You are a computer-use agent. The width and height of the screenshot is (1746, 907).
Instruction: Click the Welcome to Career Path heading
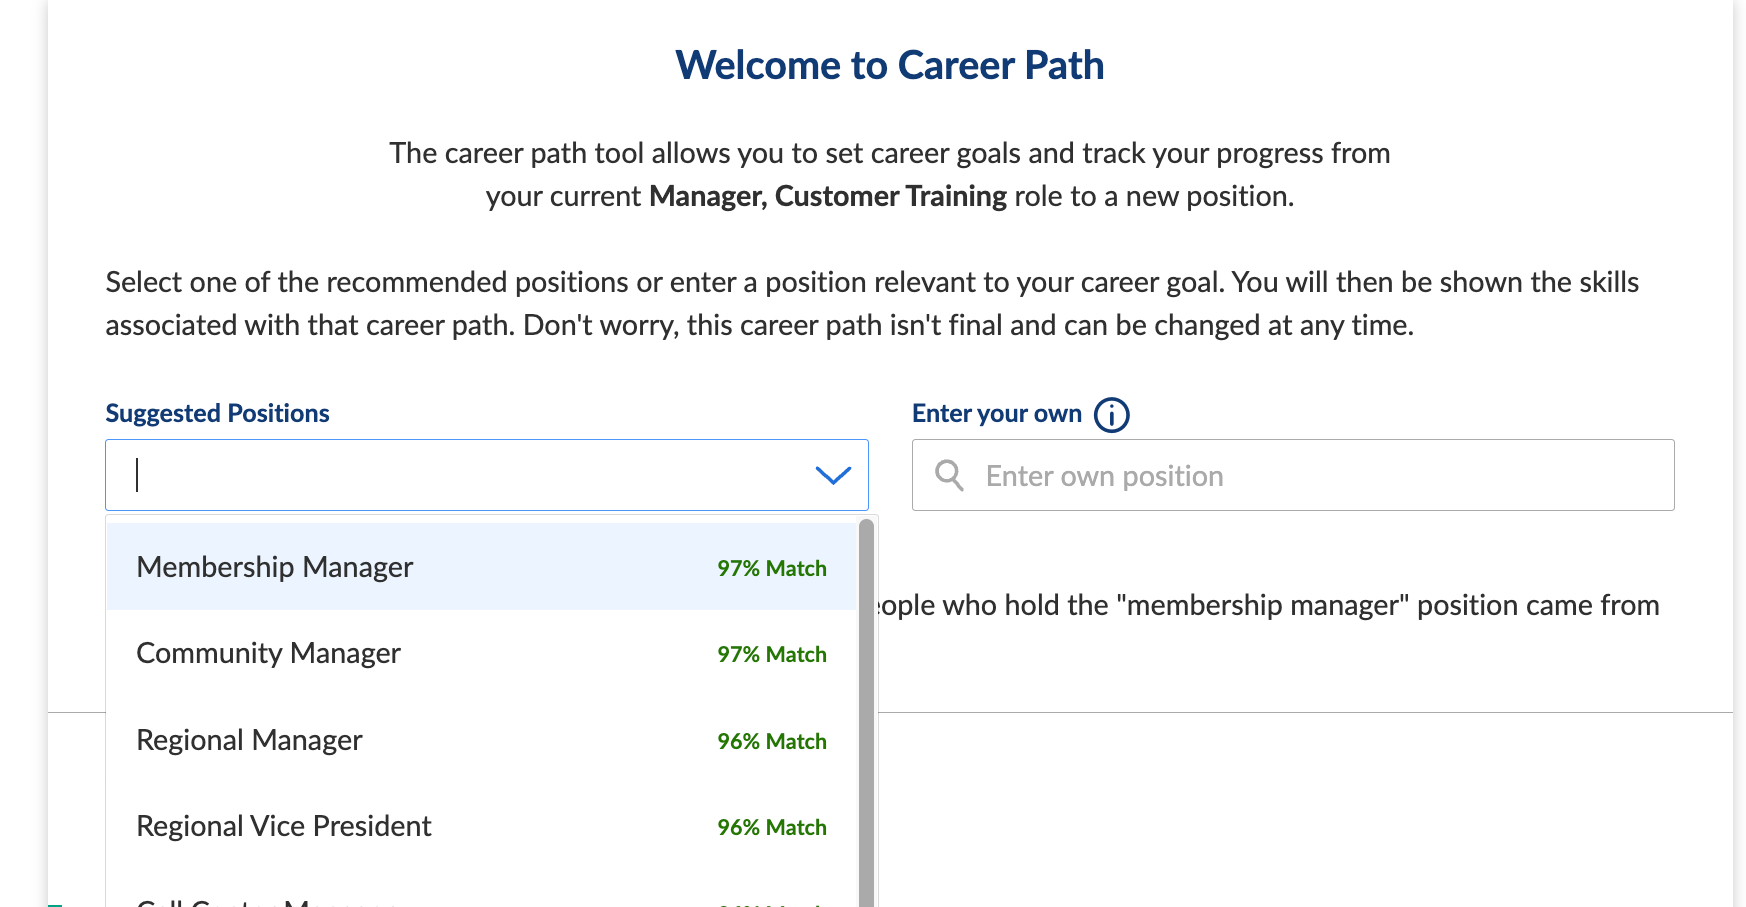pos(889,66)
